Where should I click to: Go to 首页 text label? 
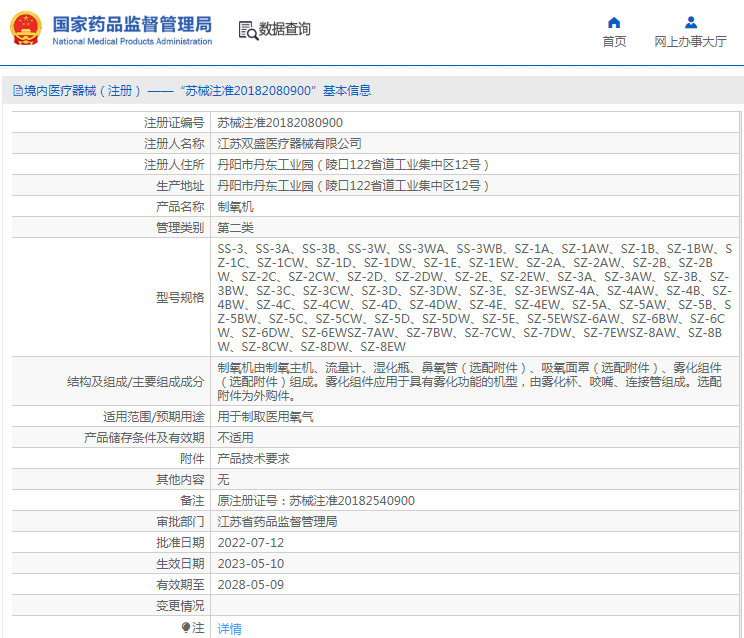tap(614, 42)
